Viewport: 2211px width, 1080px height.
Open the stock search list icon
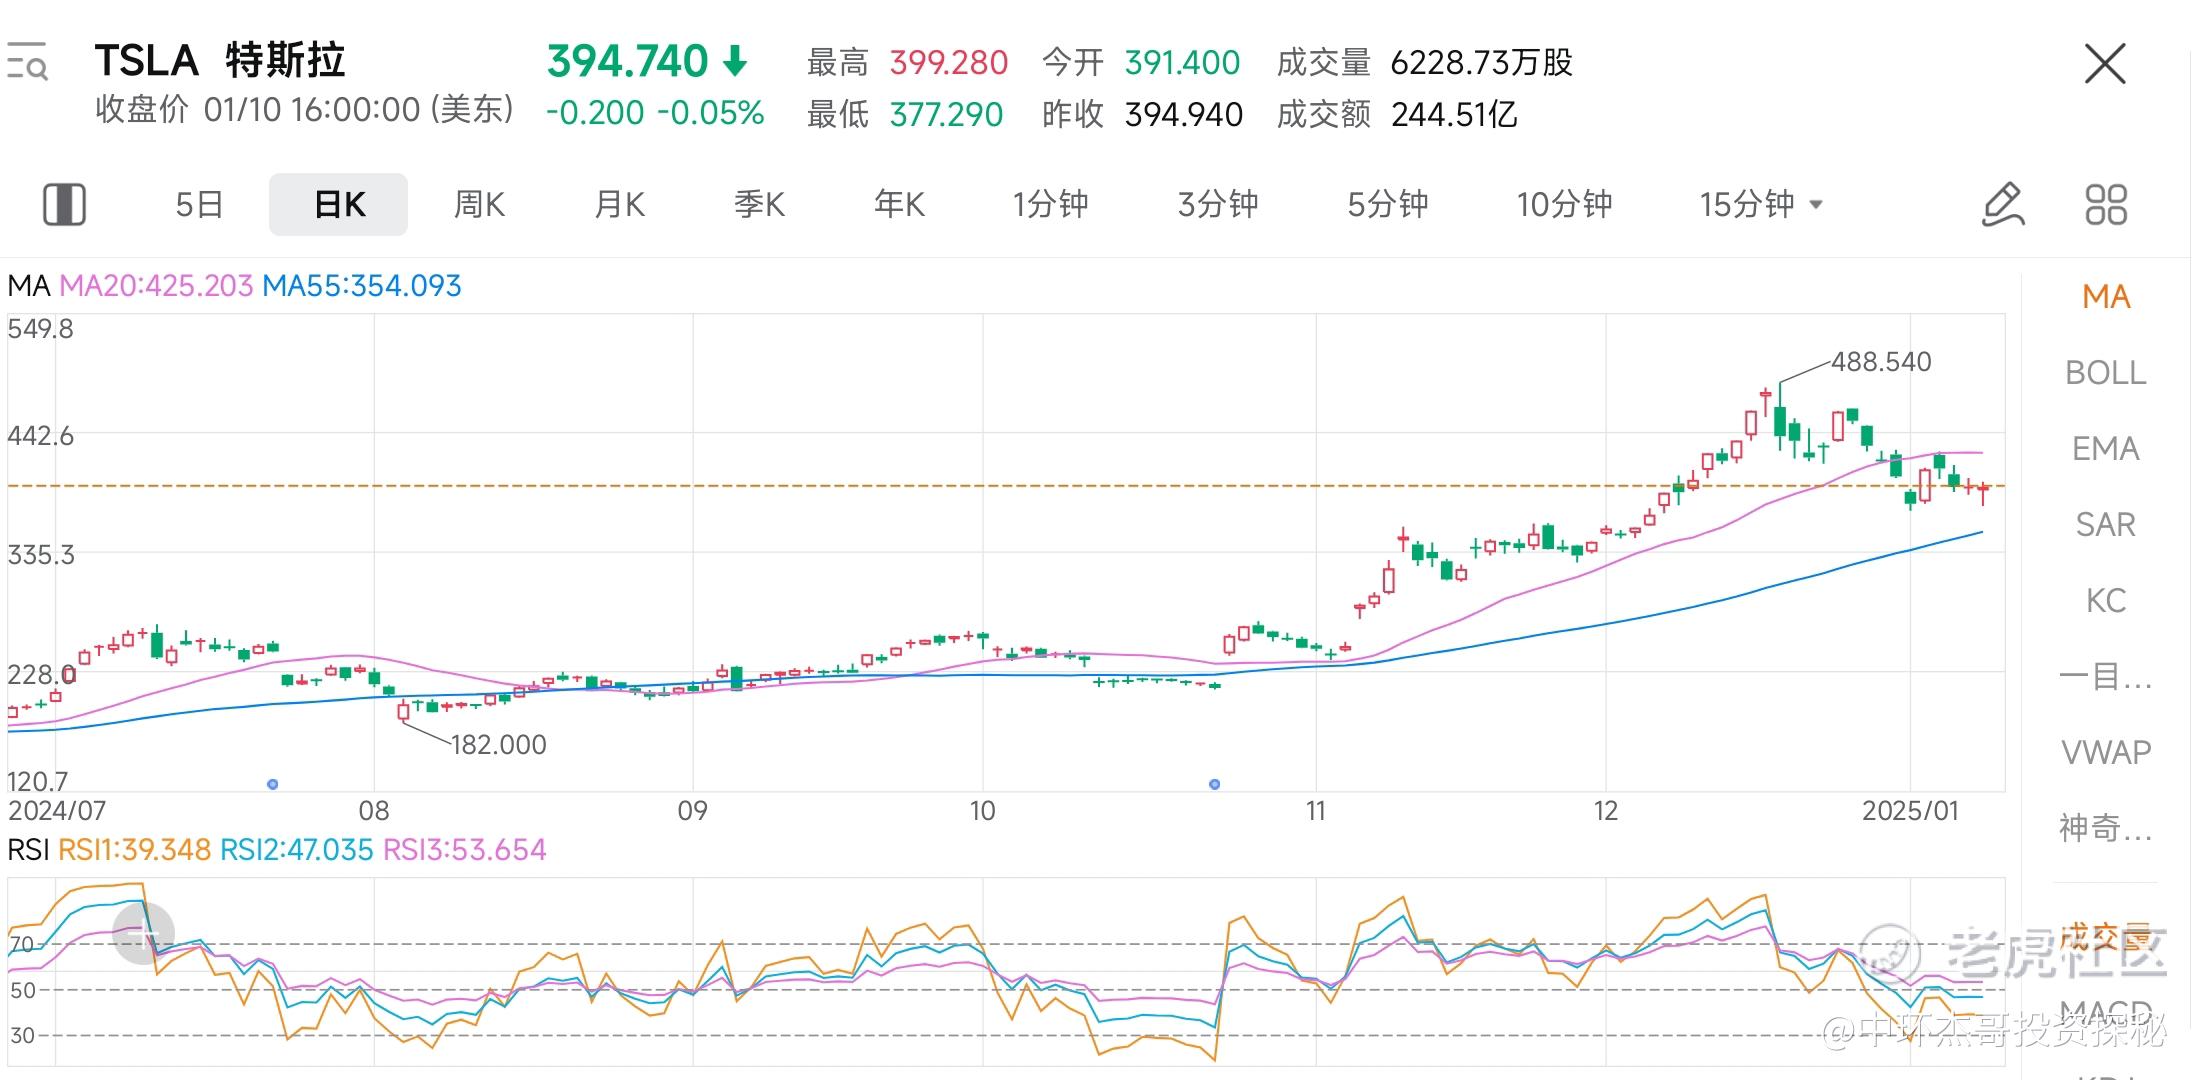tap(27, 62)
